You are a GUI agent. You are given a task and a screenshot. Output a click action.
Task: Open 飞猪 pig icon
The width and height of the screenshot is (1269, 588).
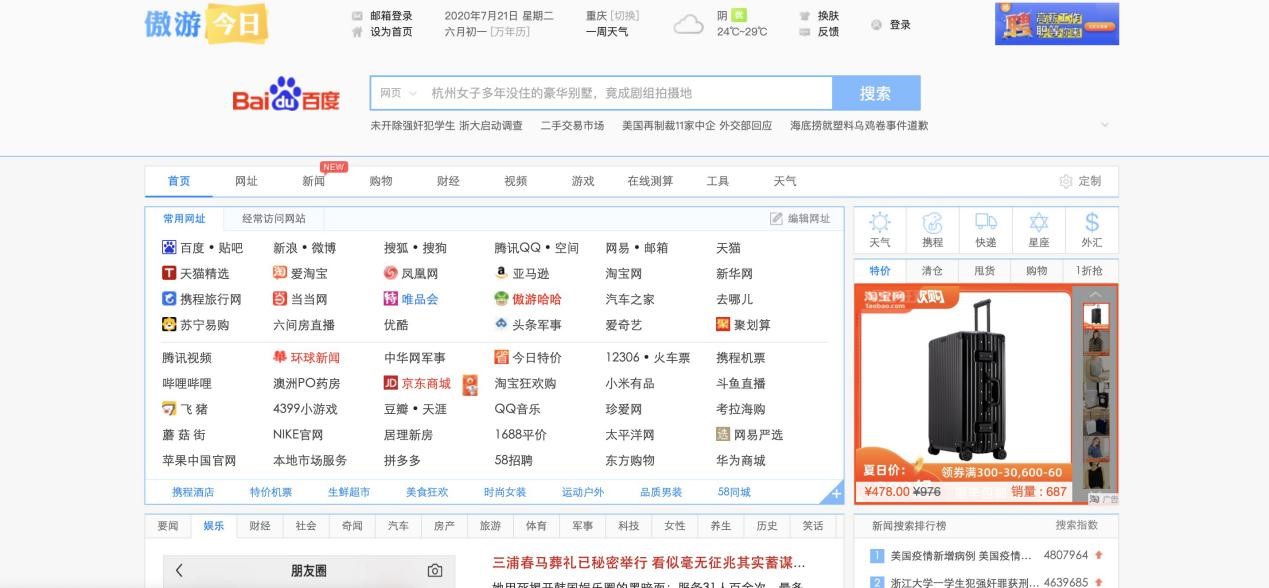pyautogui.click(x=169, y=408)
